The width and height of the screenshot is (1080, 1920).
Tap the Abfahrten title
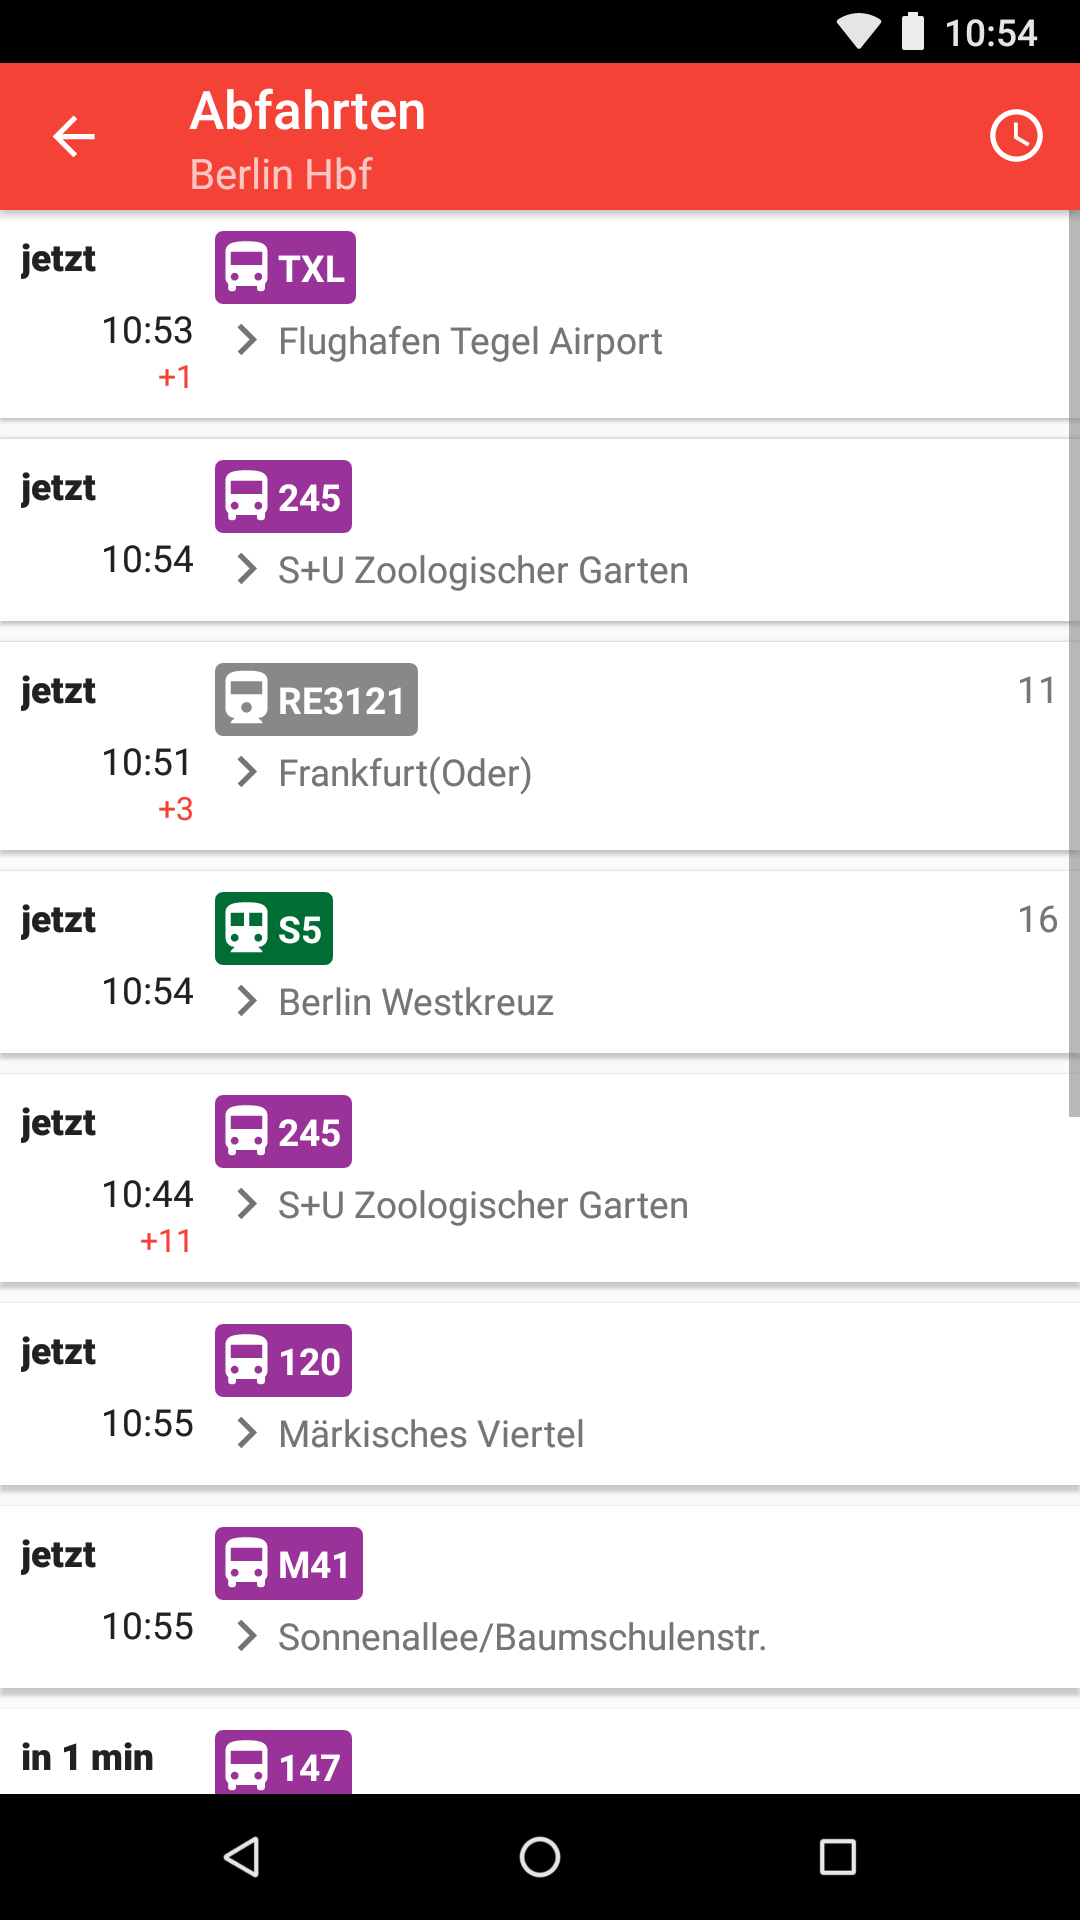(x=308, y=111)
